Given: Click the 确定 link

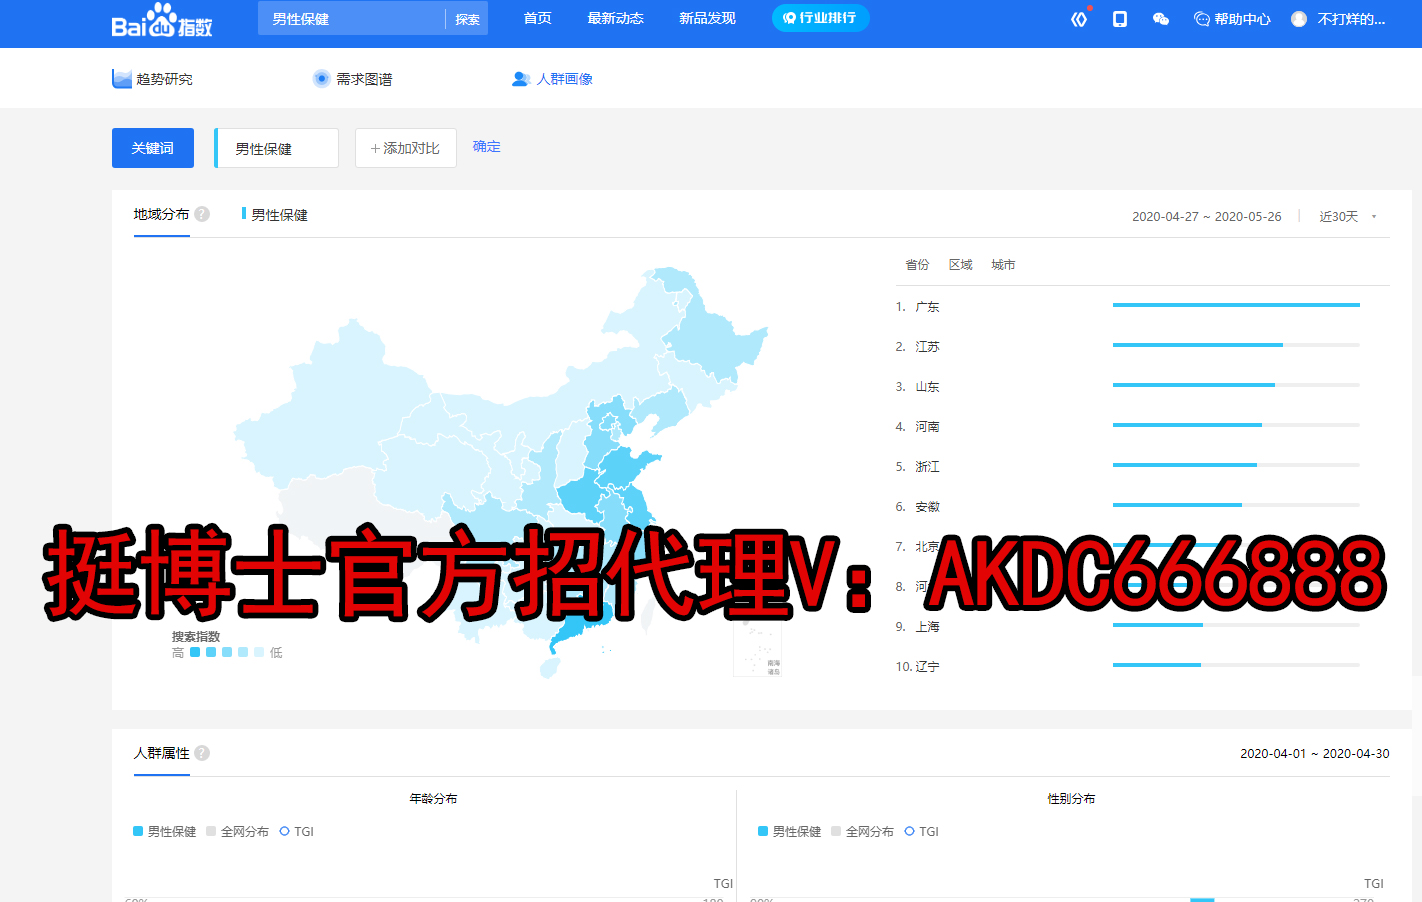Looking at the screenshot, I should tap(487, 147).
